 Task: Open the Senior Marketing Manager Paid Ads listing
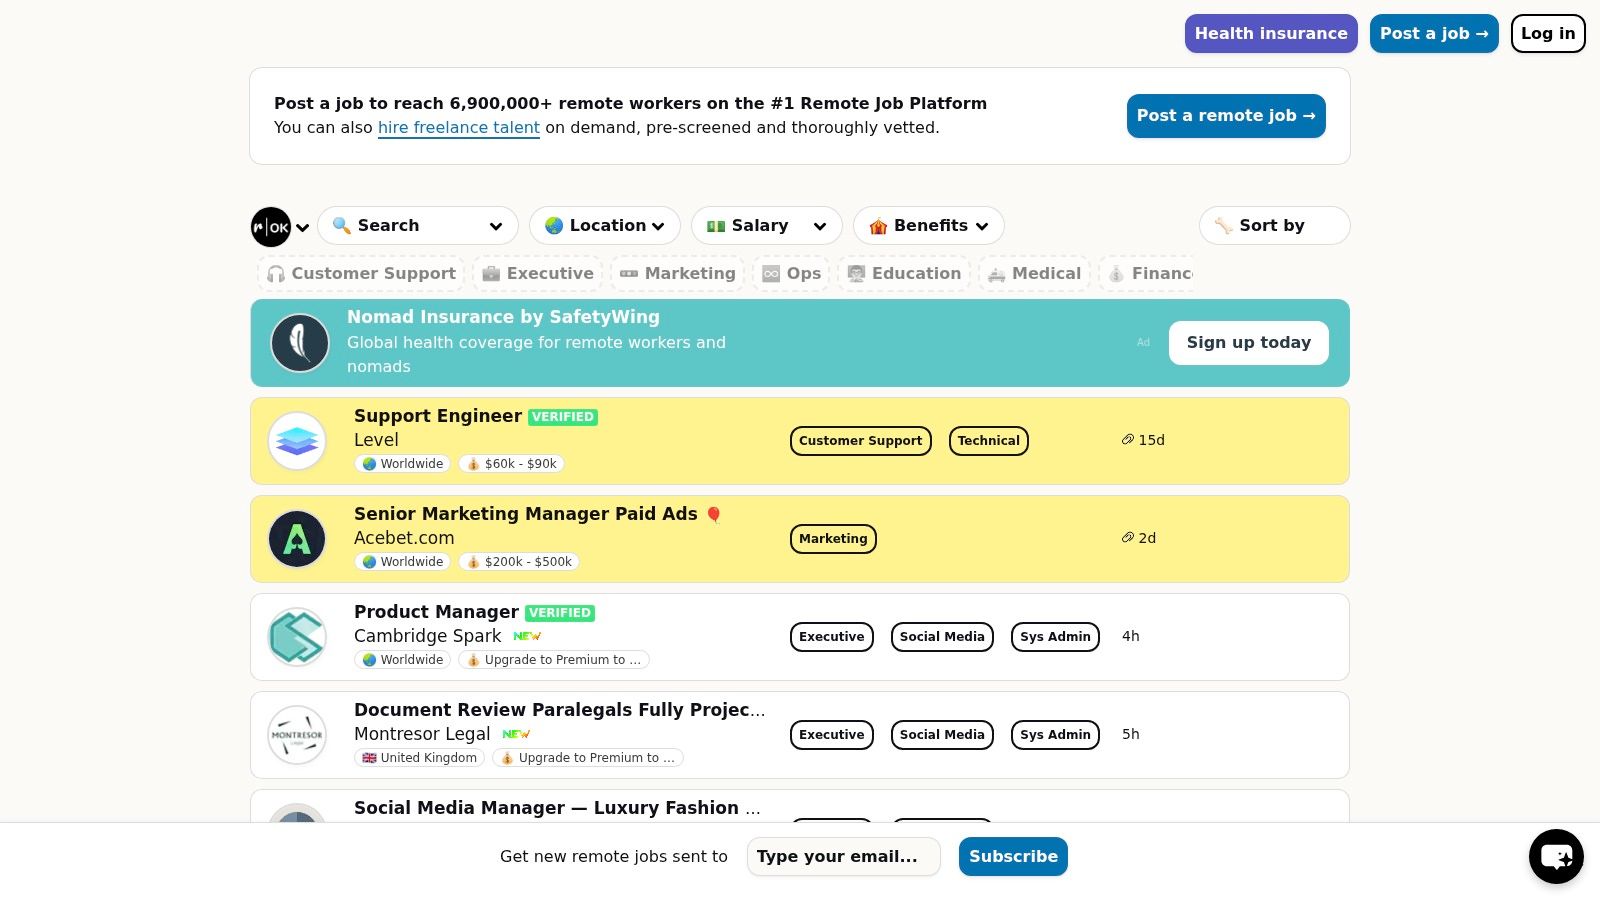[x=526, y=514]
